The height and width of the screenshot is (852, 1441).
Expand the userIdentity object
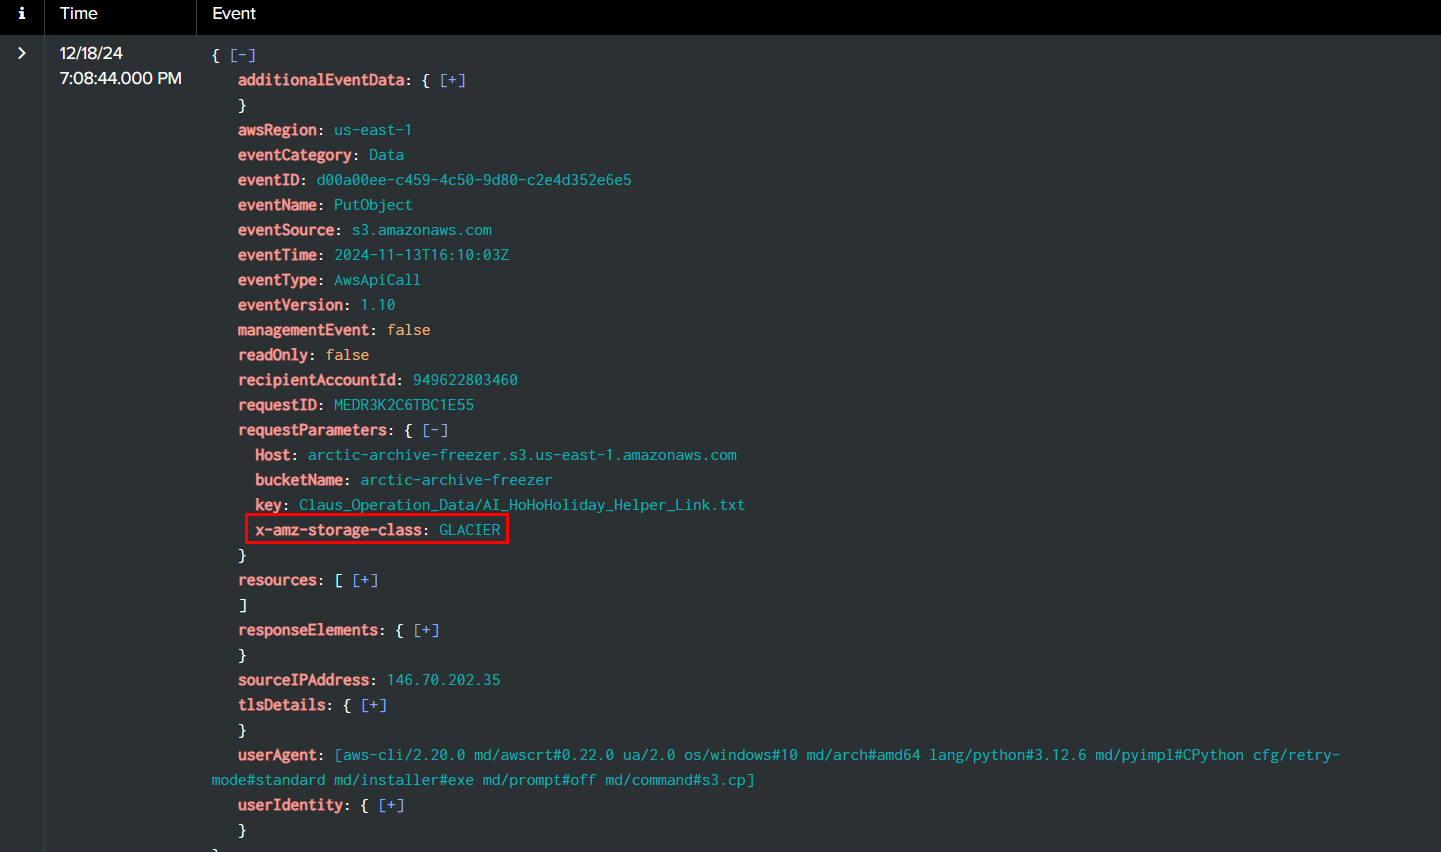[x=391, y=805]
